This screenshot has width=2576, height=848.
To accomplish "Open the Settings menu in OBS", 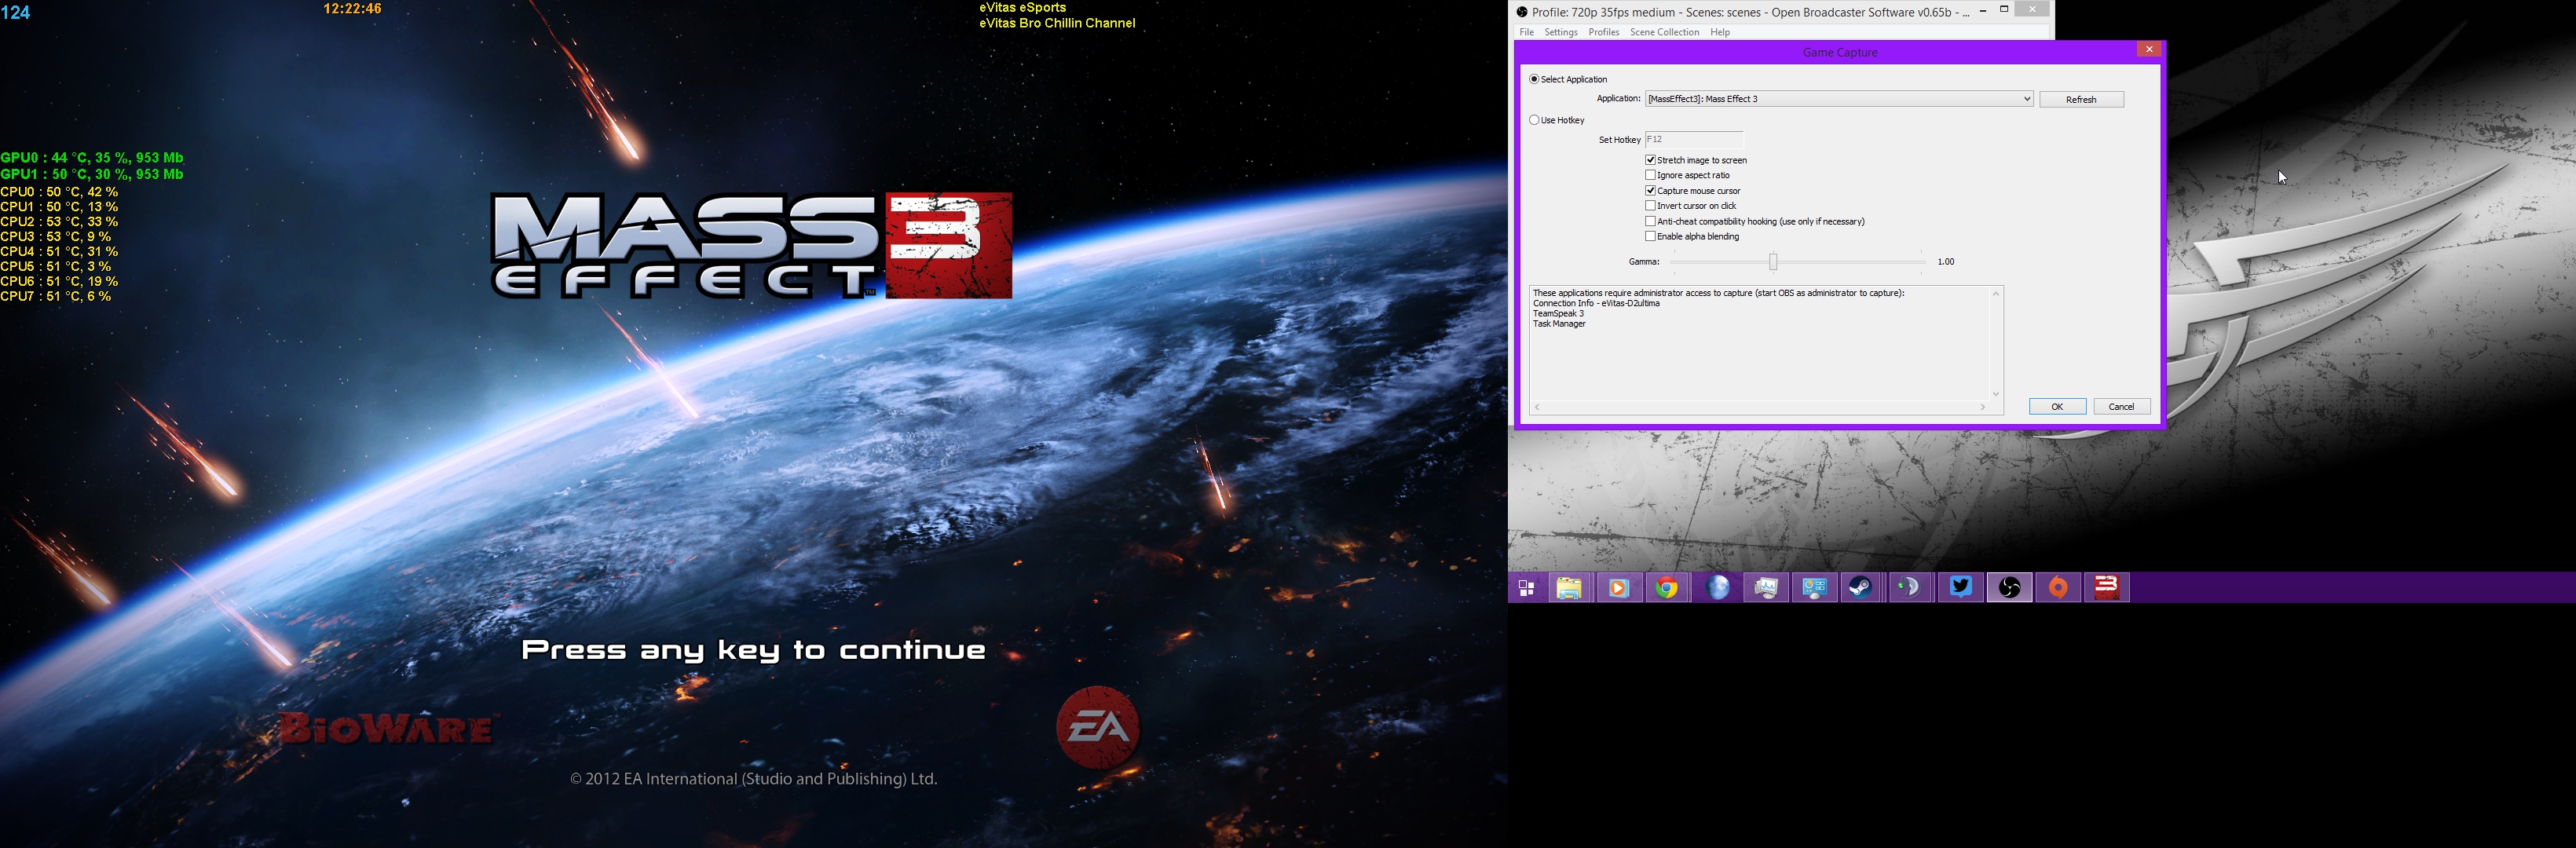I will pyautogui.click(x=1562, y=33).
